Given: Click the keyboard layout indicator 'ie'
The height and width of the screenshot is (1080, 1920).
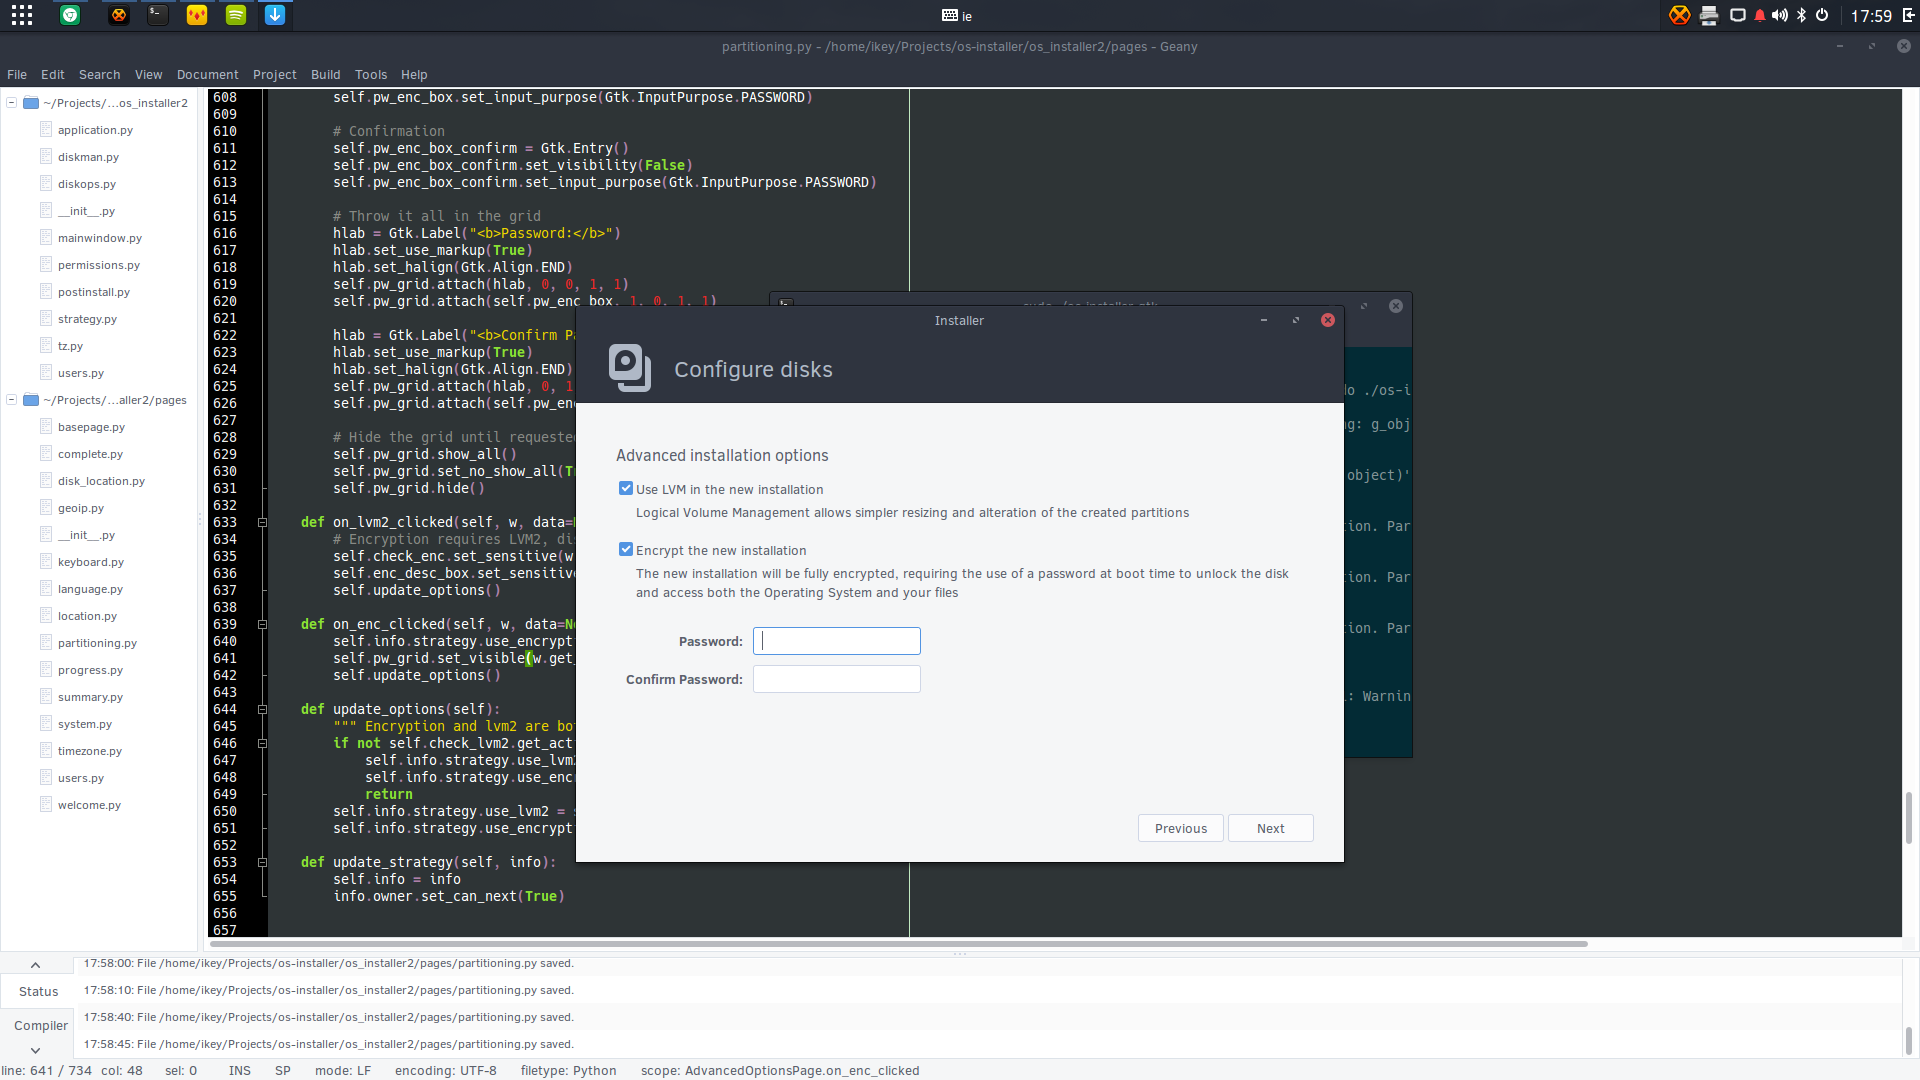Looking at the screenshot, I should click(x=957, y=16).
